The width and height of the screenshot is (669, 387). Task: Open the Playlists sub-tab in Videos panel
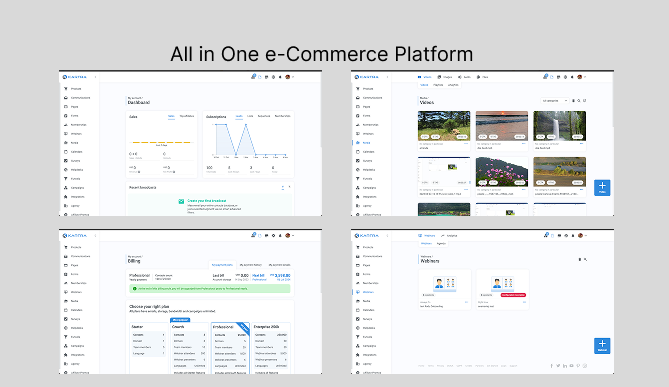[438, 85]
